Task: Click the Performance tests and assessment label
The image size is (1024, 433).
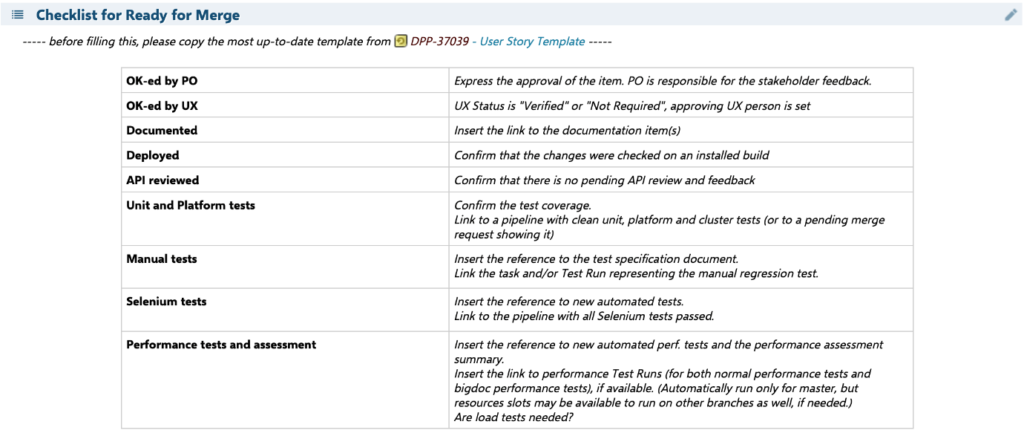Action: 221,344
